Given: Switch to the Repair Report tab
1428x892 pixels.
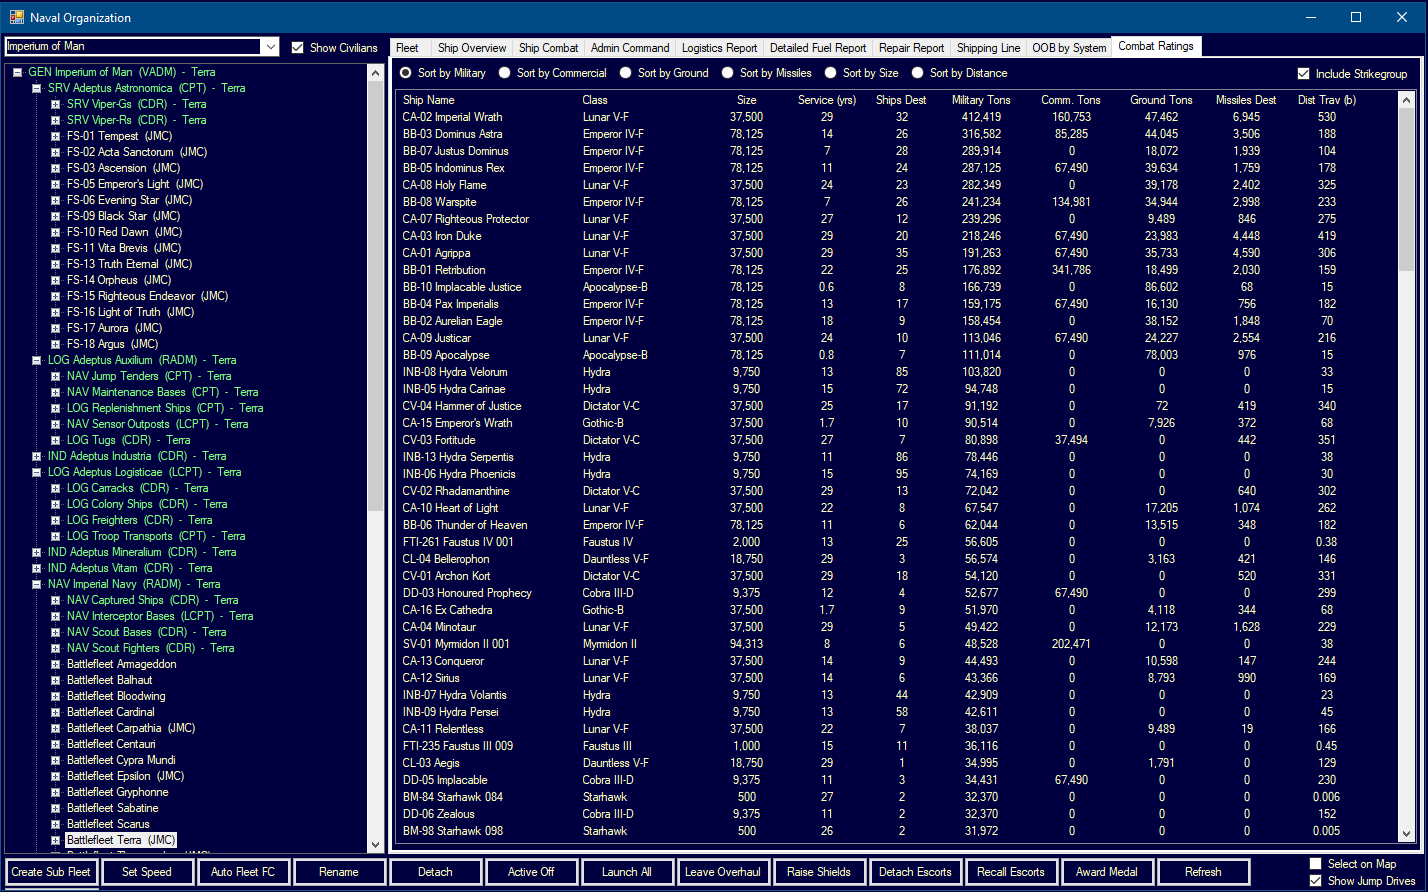Looking at the screenshot, I should (912, 48).
